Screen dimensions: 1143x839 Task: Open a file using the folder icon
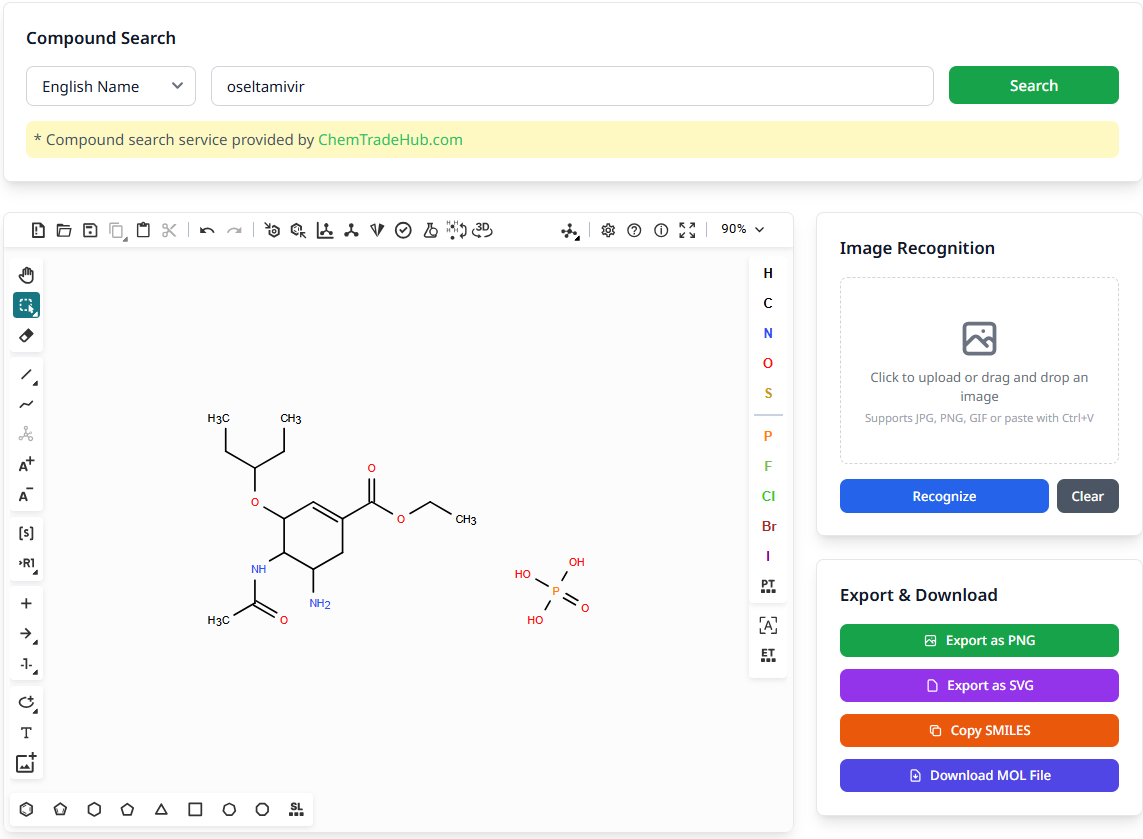point(64,230)
